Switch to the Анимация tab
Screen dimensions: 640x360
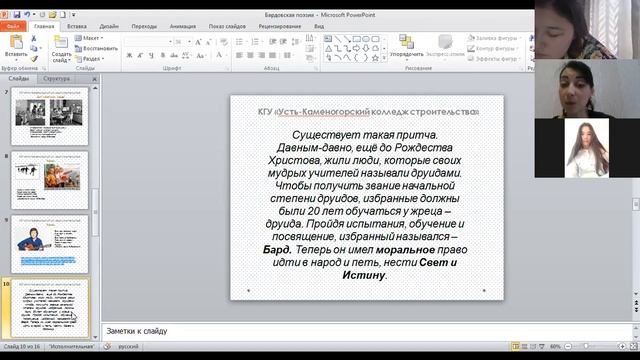182,26
